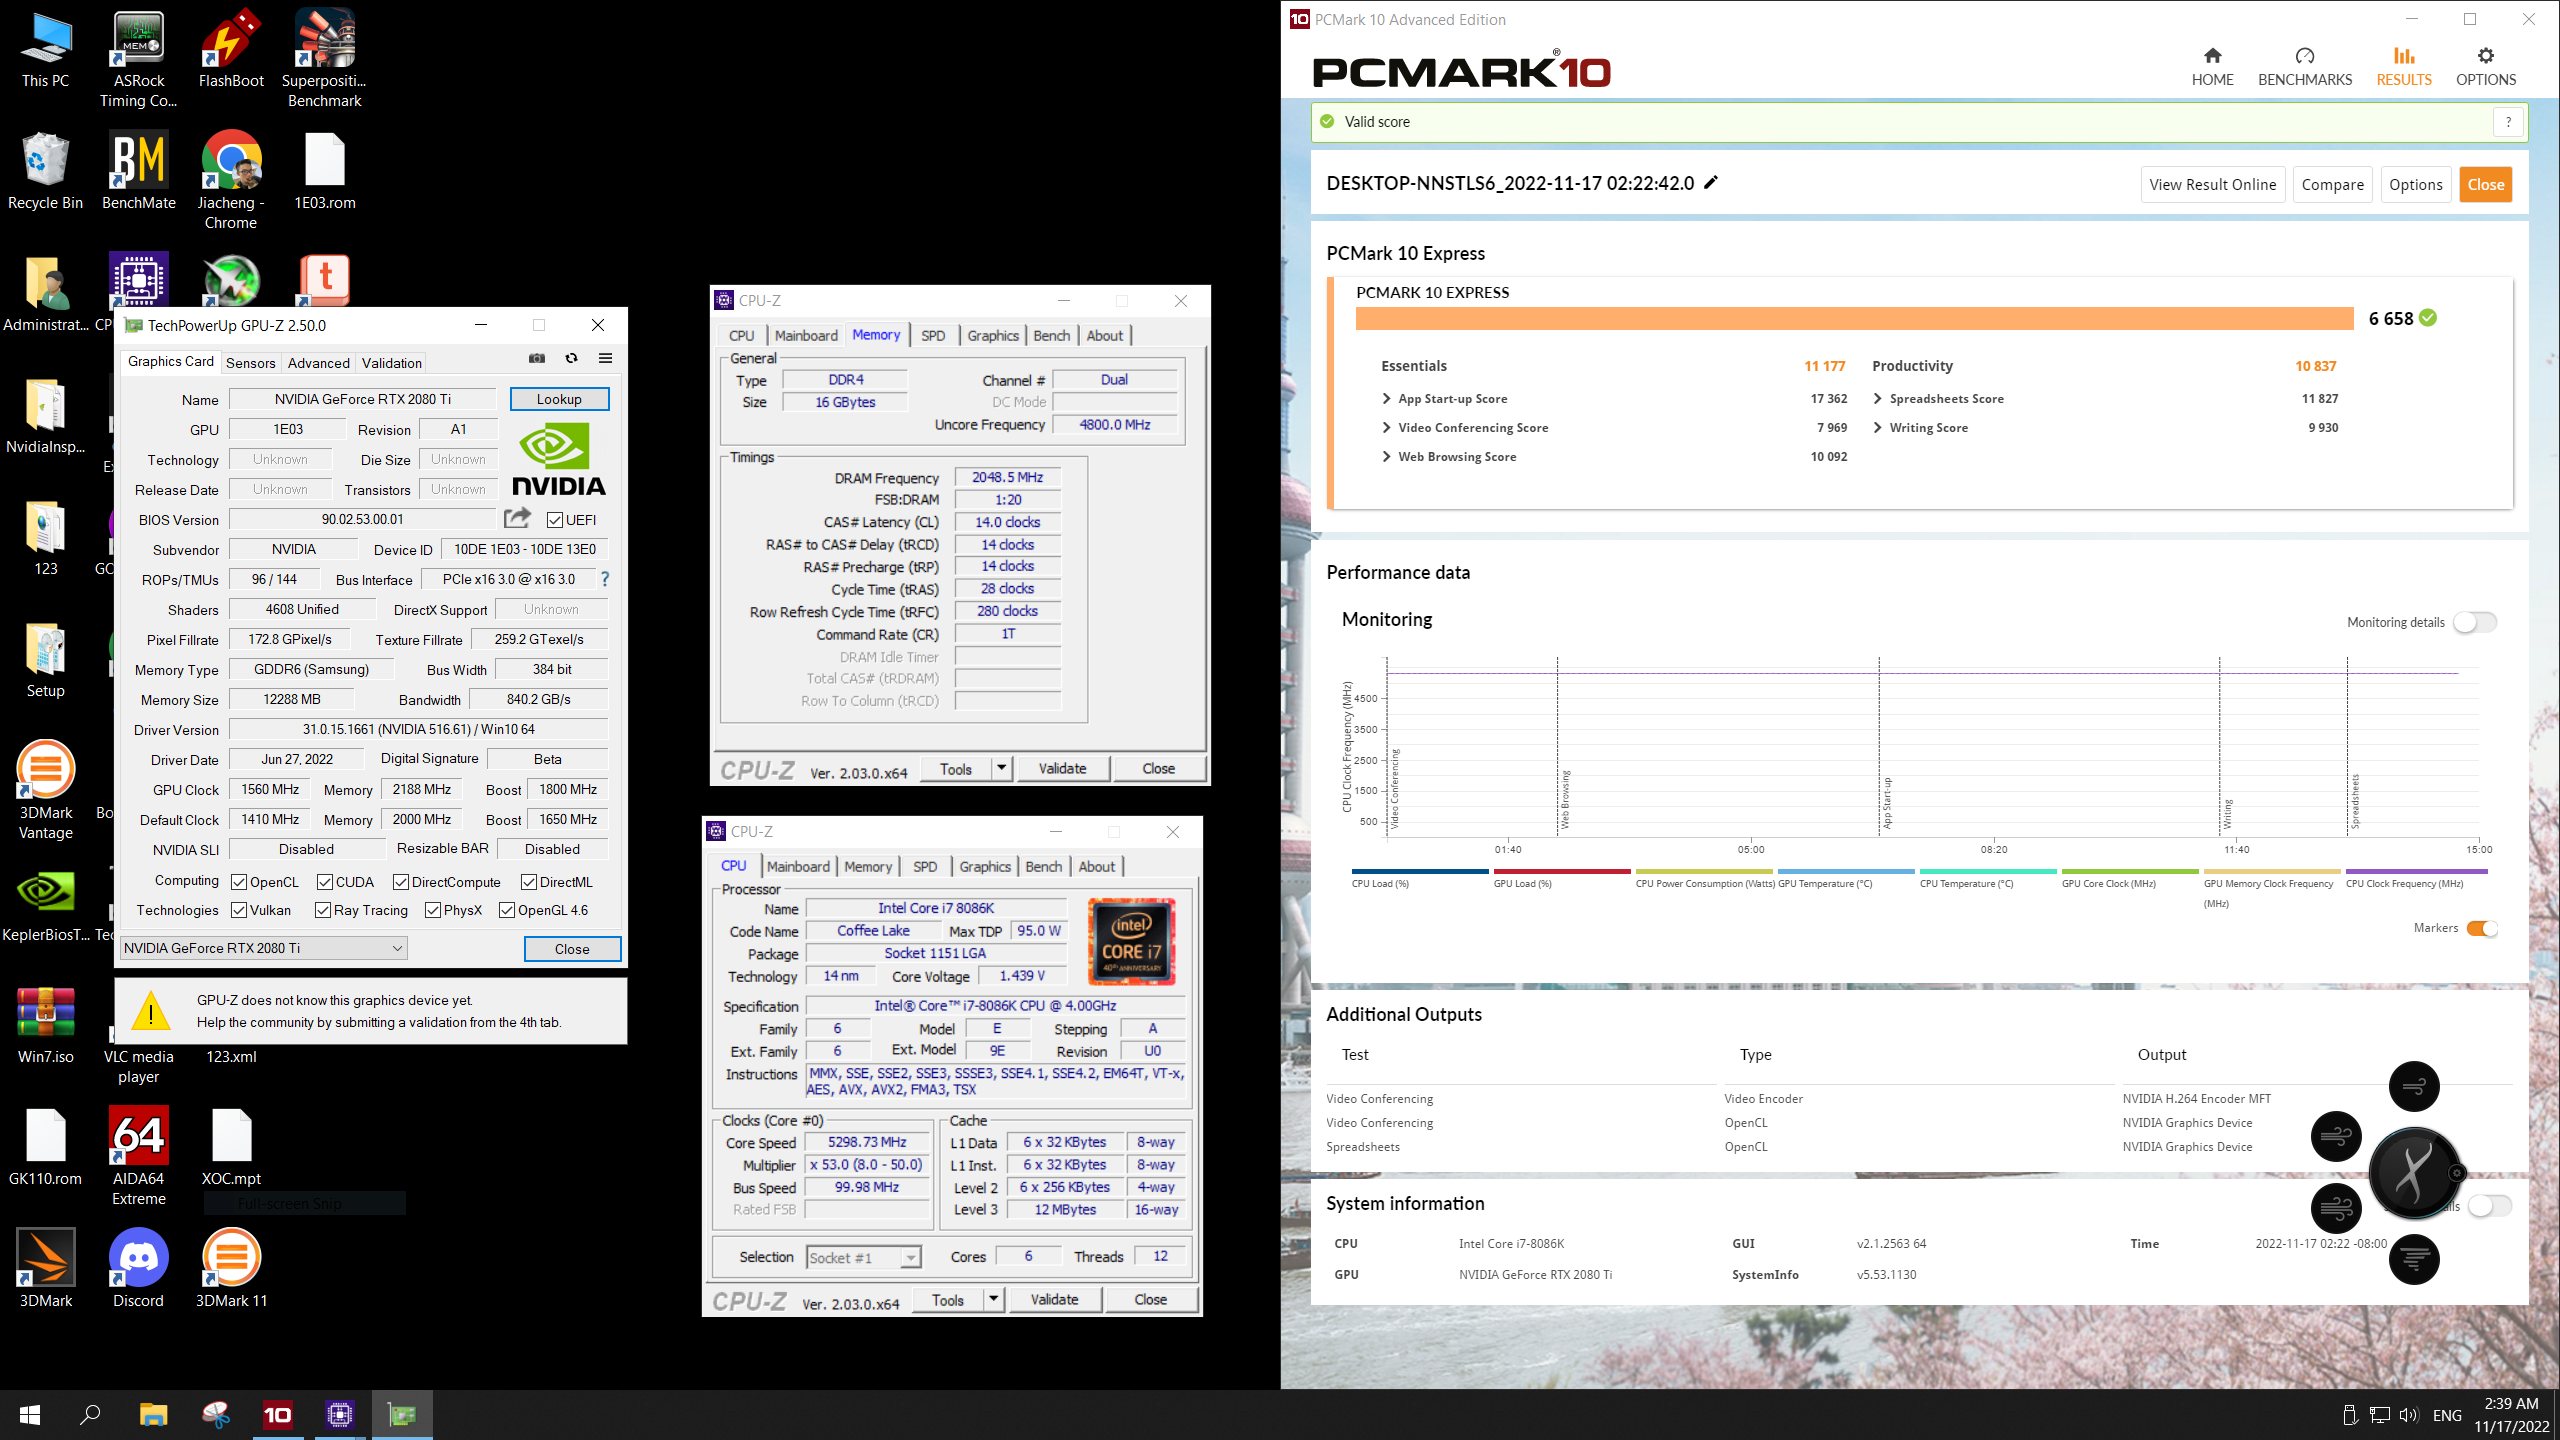2560x1440 pixels.
Task: Open the Win7.iso archive icon
Action: (x=46, y=1024)
